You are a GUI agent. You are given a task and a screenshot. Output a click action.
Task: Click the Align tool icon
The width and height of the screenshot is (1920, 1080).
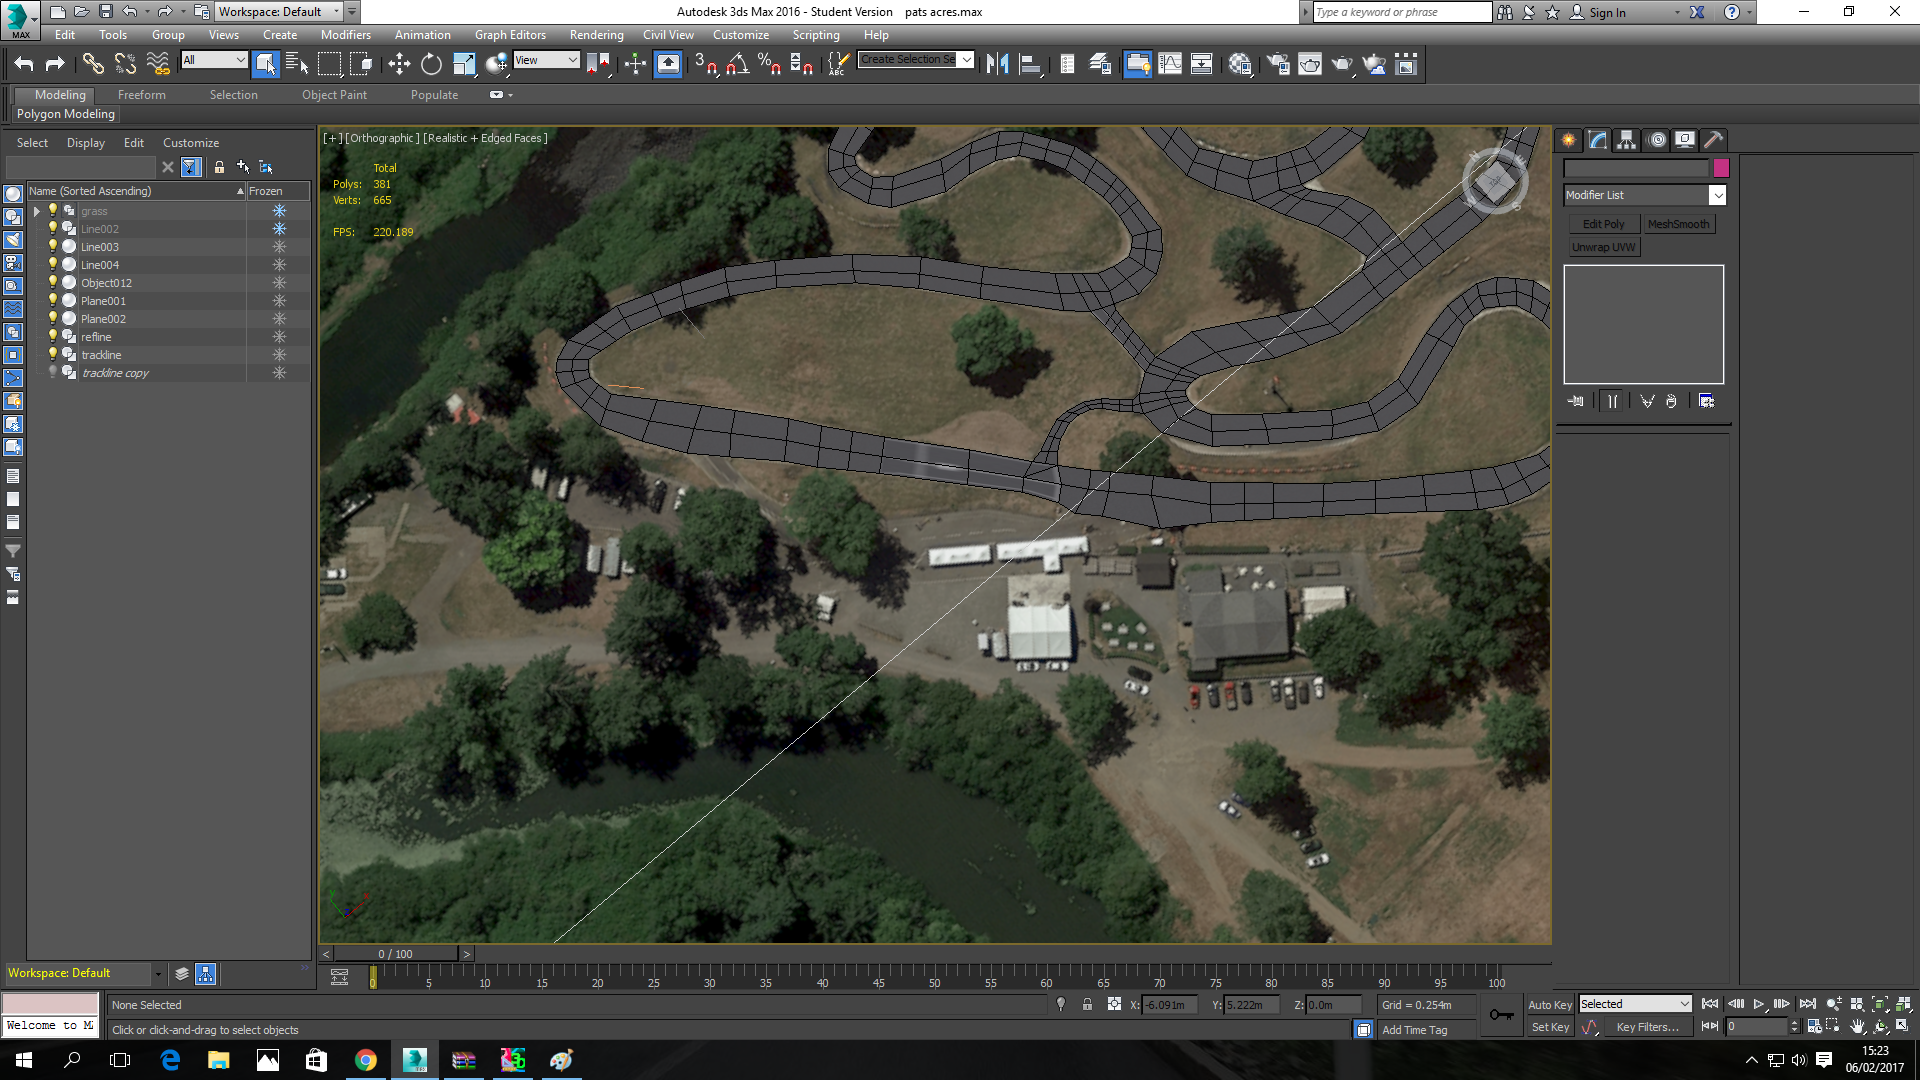coord(1030,64)
